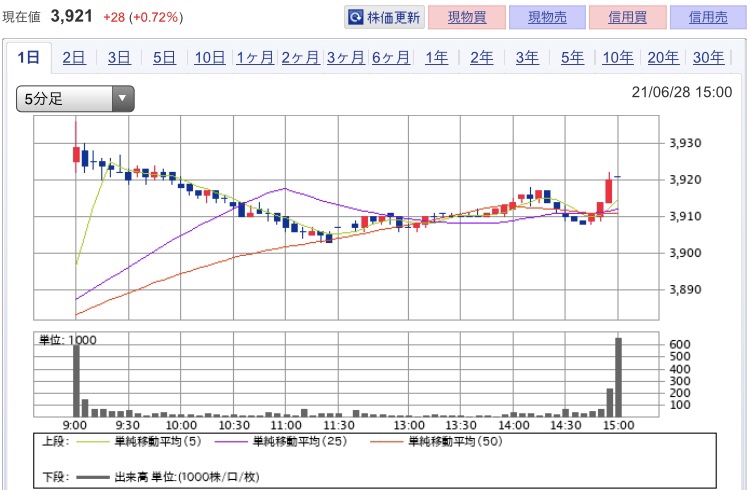Click the 単純移動平均(50) legend entry

(x=436, y=441)
